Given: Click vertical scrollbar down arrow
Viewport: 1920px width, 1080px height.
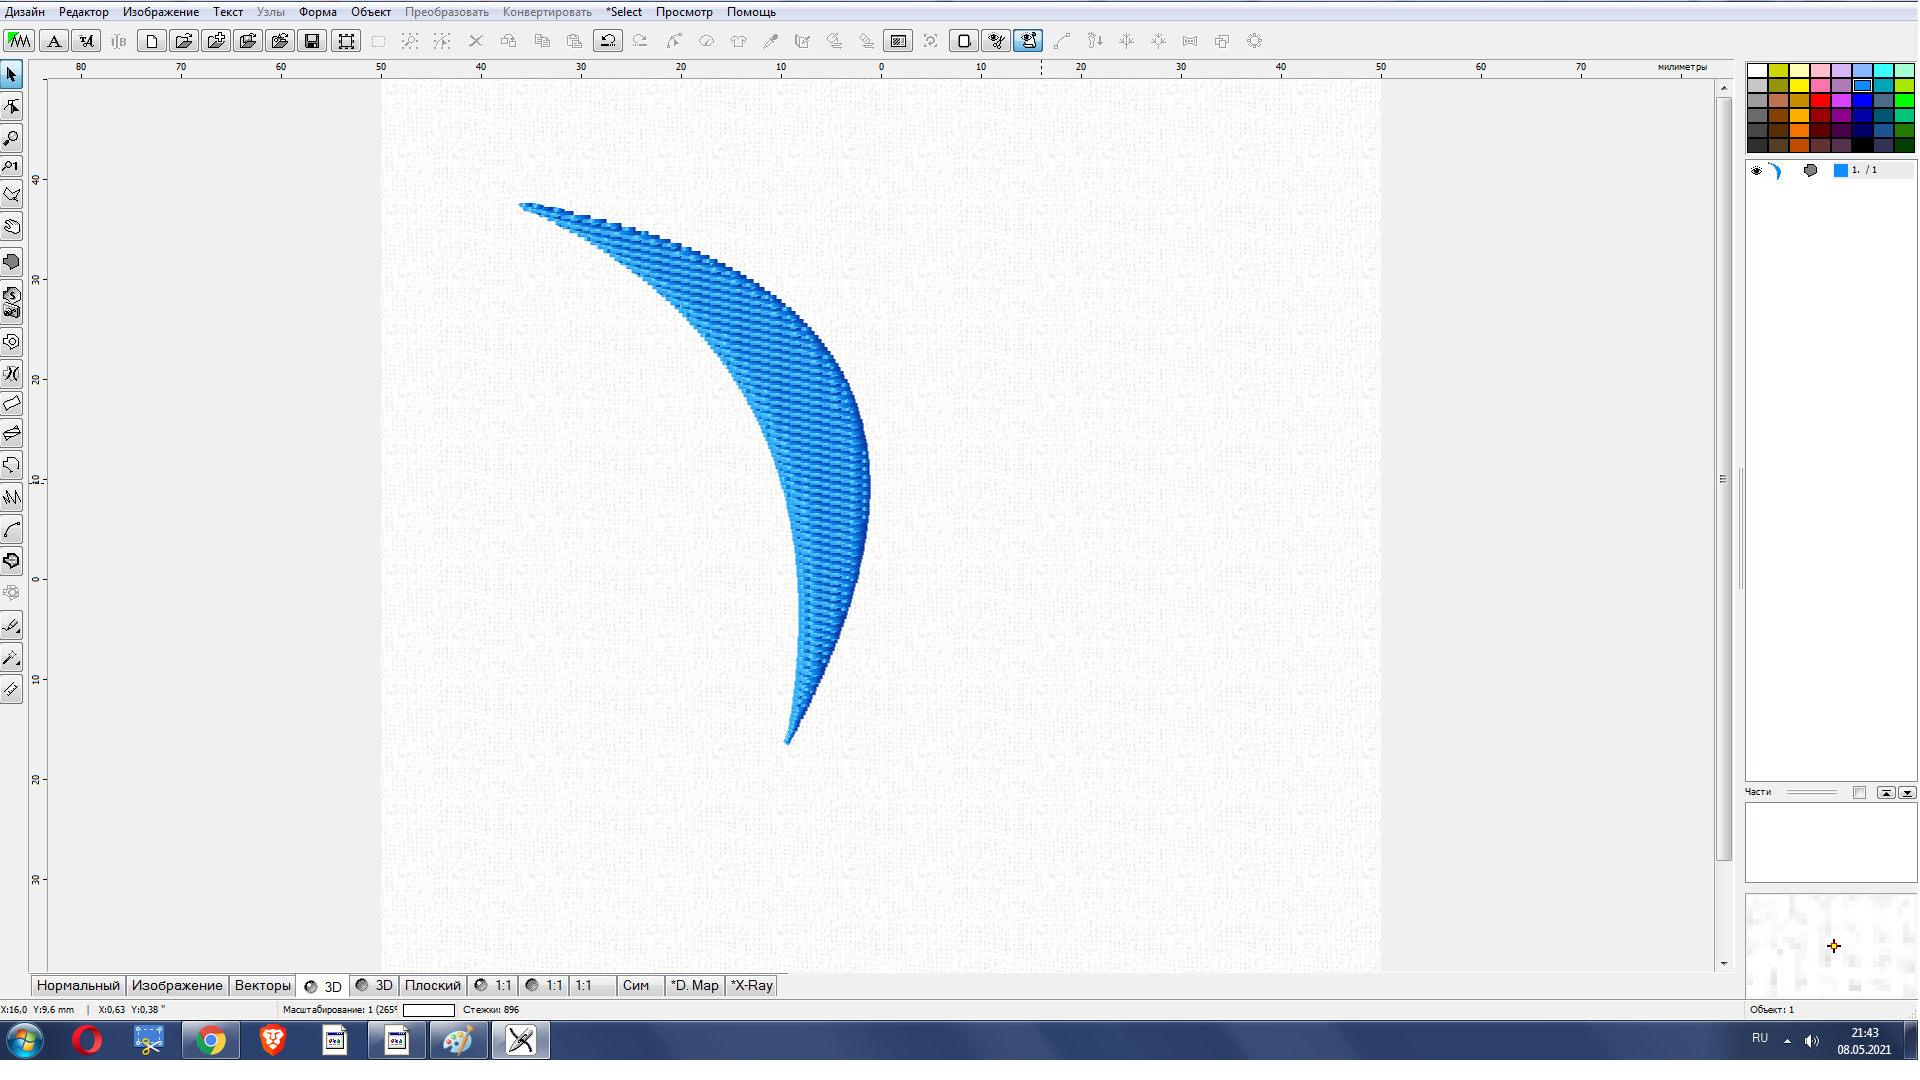Looking at the screenshot, I should pos(1724,963).
